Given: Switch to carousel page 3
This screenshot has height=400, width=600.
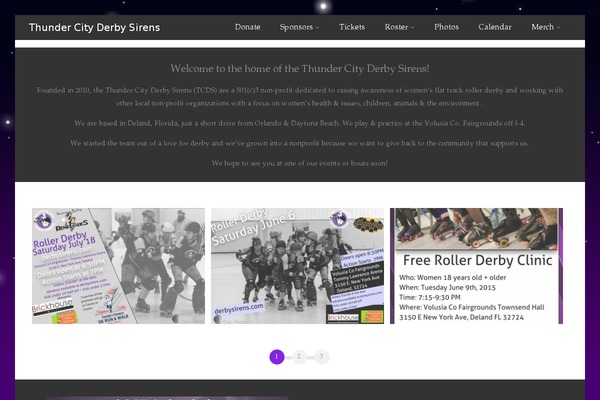Looking at the screenshot, I should 321,357.
